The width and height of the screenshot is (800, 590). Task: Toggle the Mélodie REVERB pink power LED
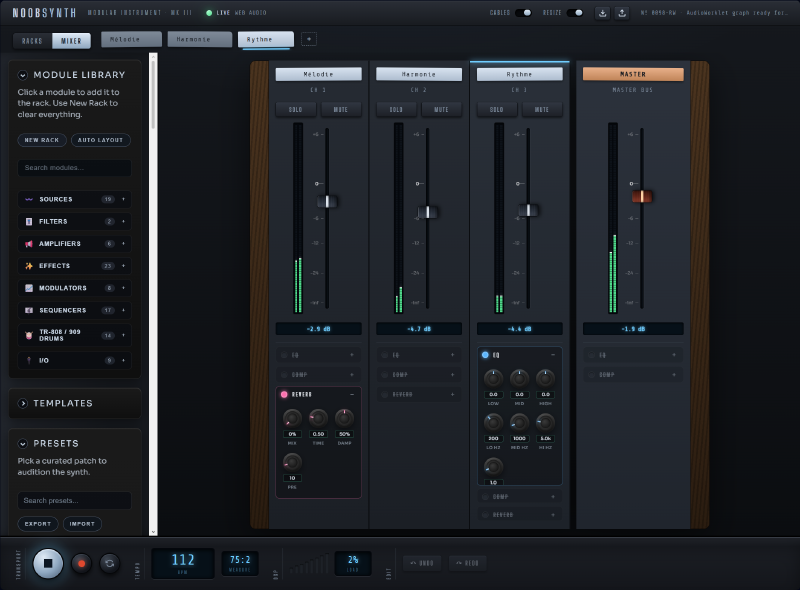coord(284,395)
